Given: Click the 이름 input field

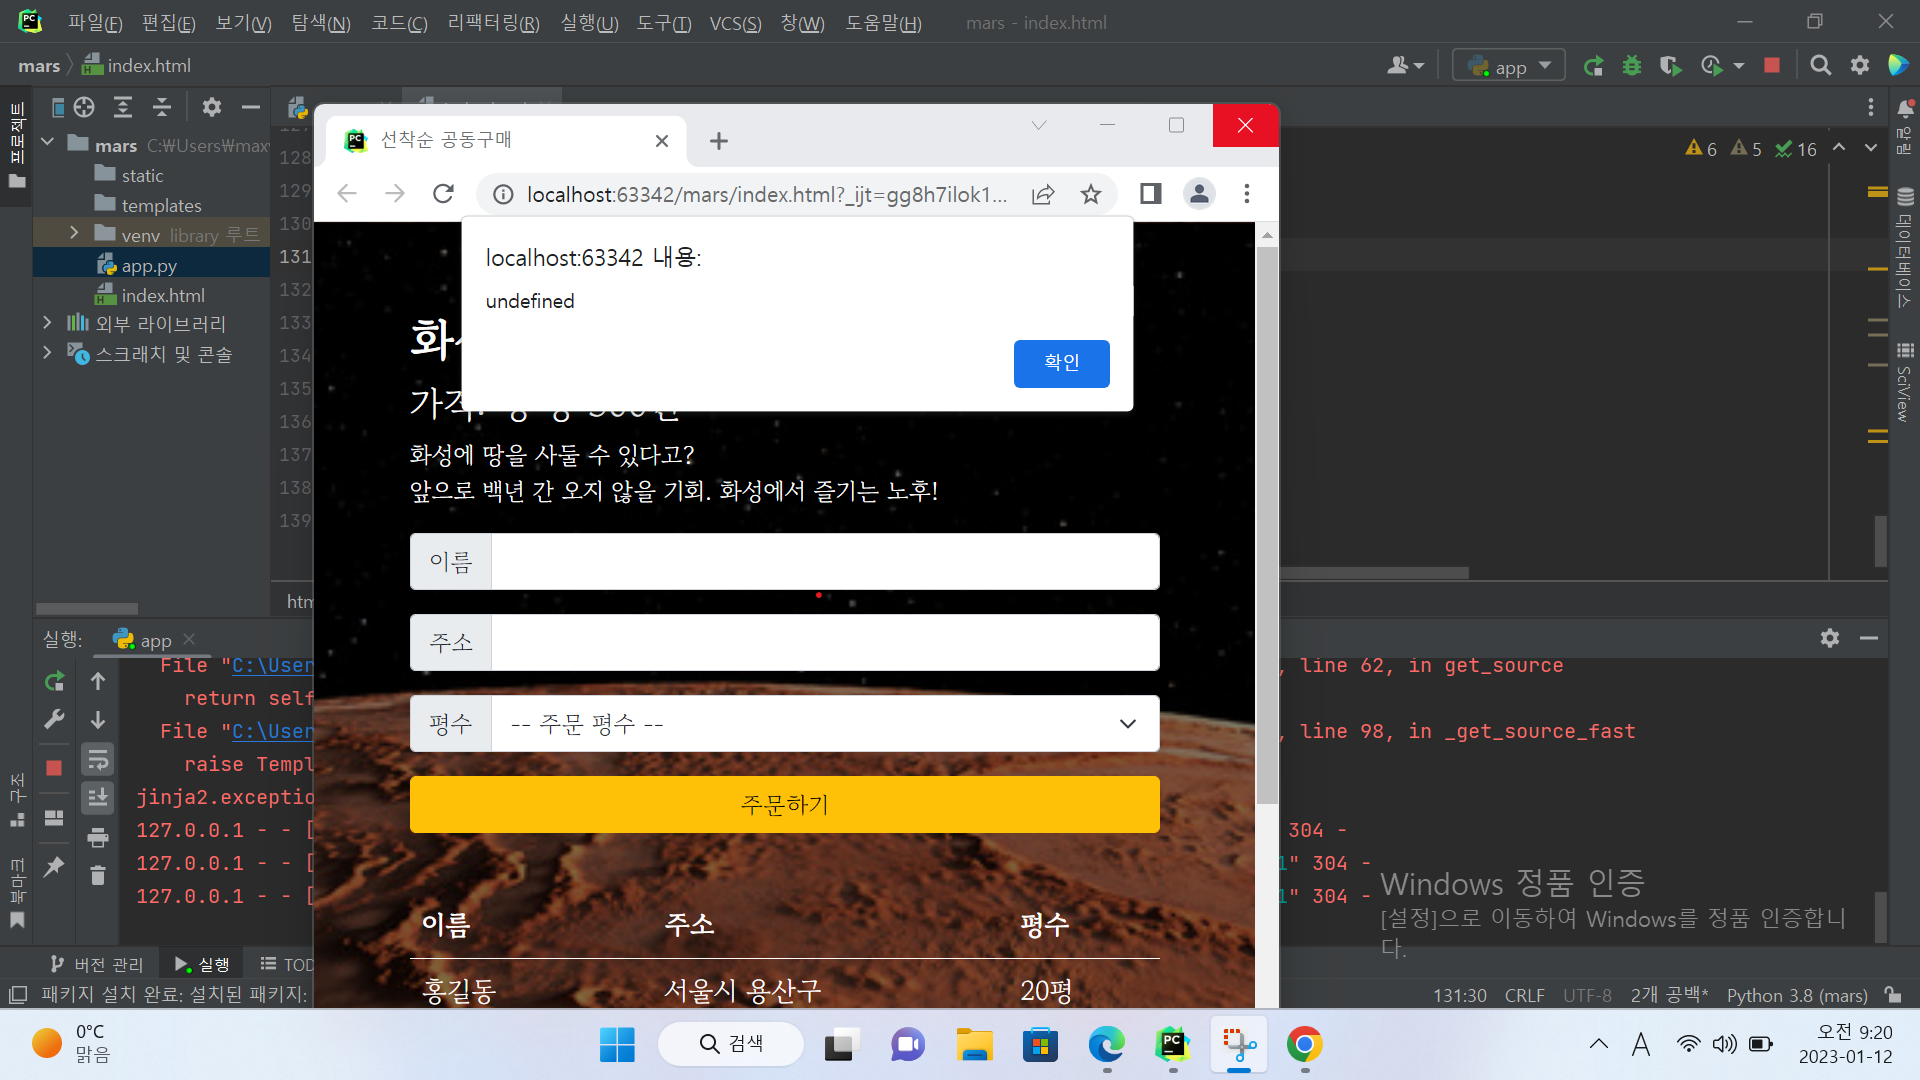Looking at the screenshot, I should 826,562.
